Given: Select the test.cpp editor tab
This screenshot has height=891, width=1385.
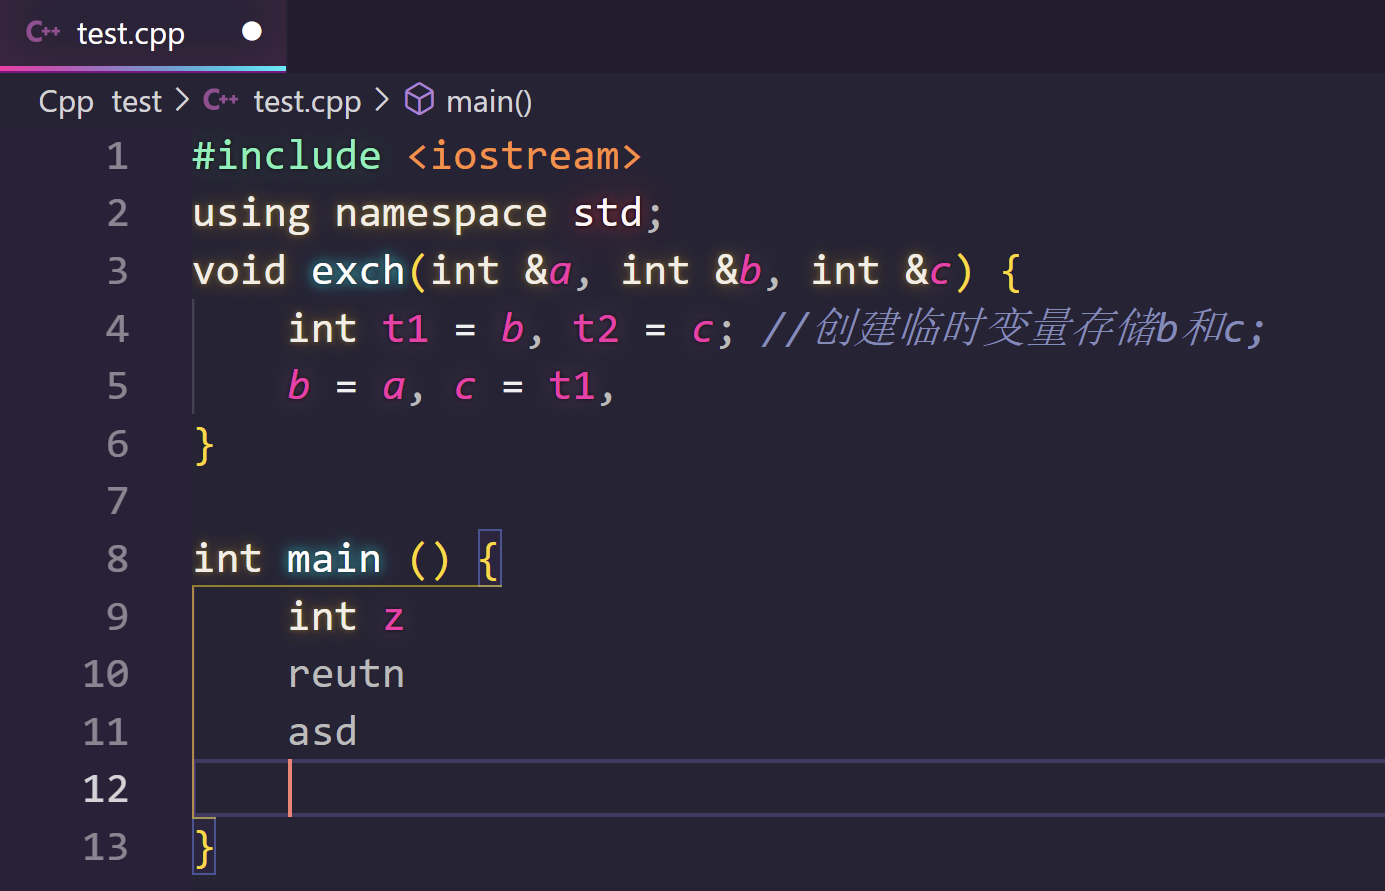Looking at the screenshot, I should coord(143,34).
